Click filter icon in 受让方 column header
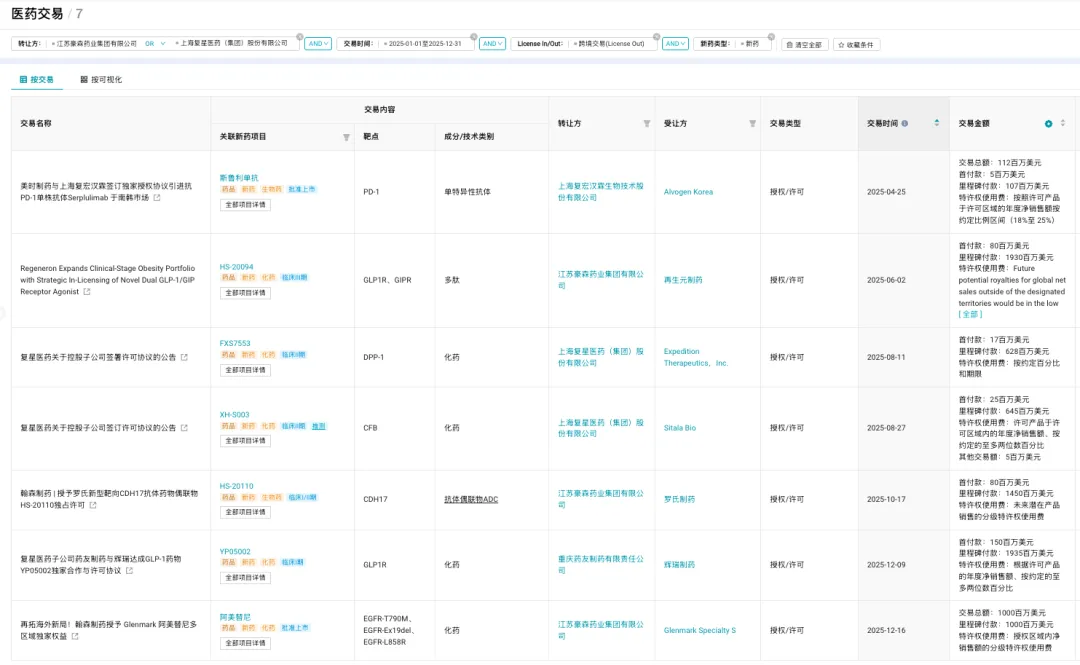 coord(752,124)
